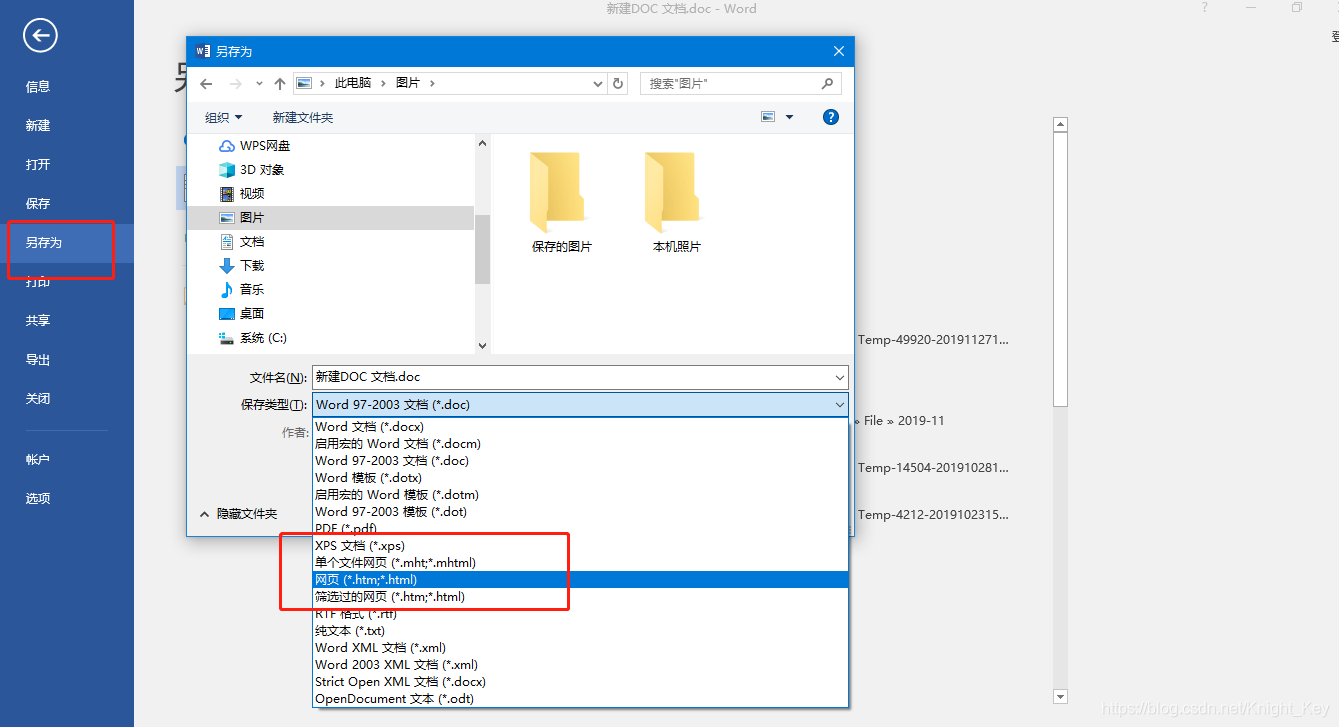Viewport: 1339px width, 727px height.
Task: Open the 组织 dropdown menu
Action: [x=223, y=118]
